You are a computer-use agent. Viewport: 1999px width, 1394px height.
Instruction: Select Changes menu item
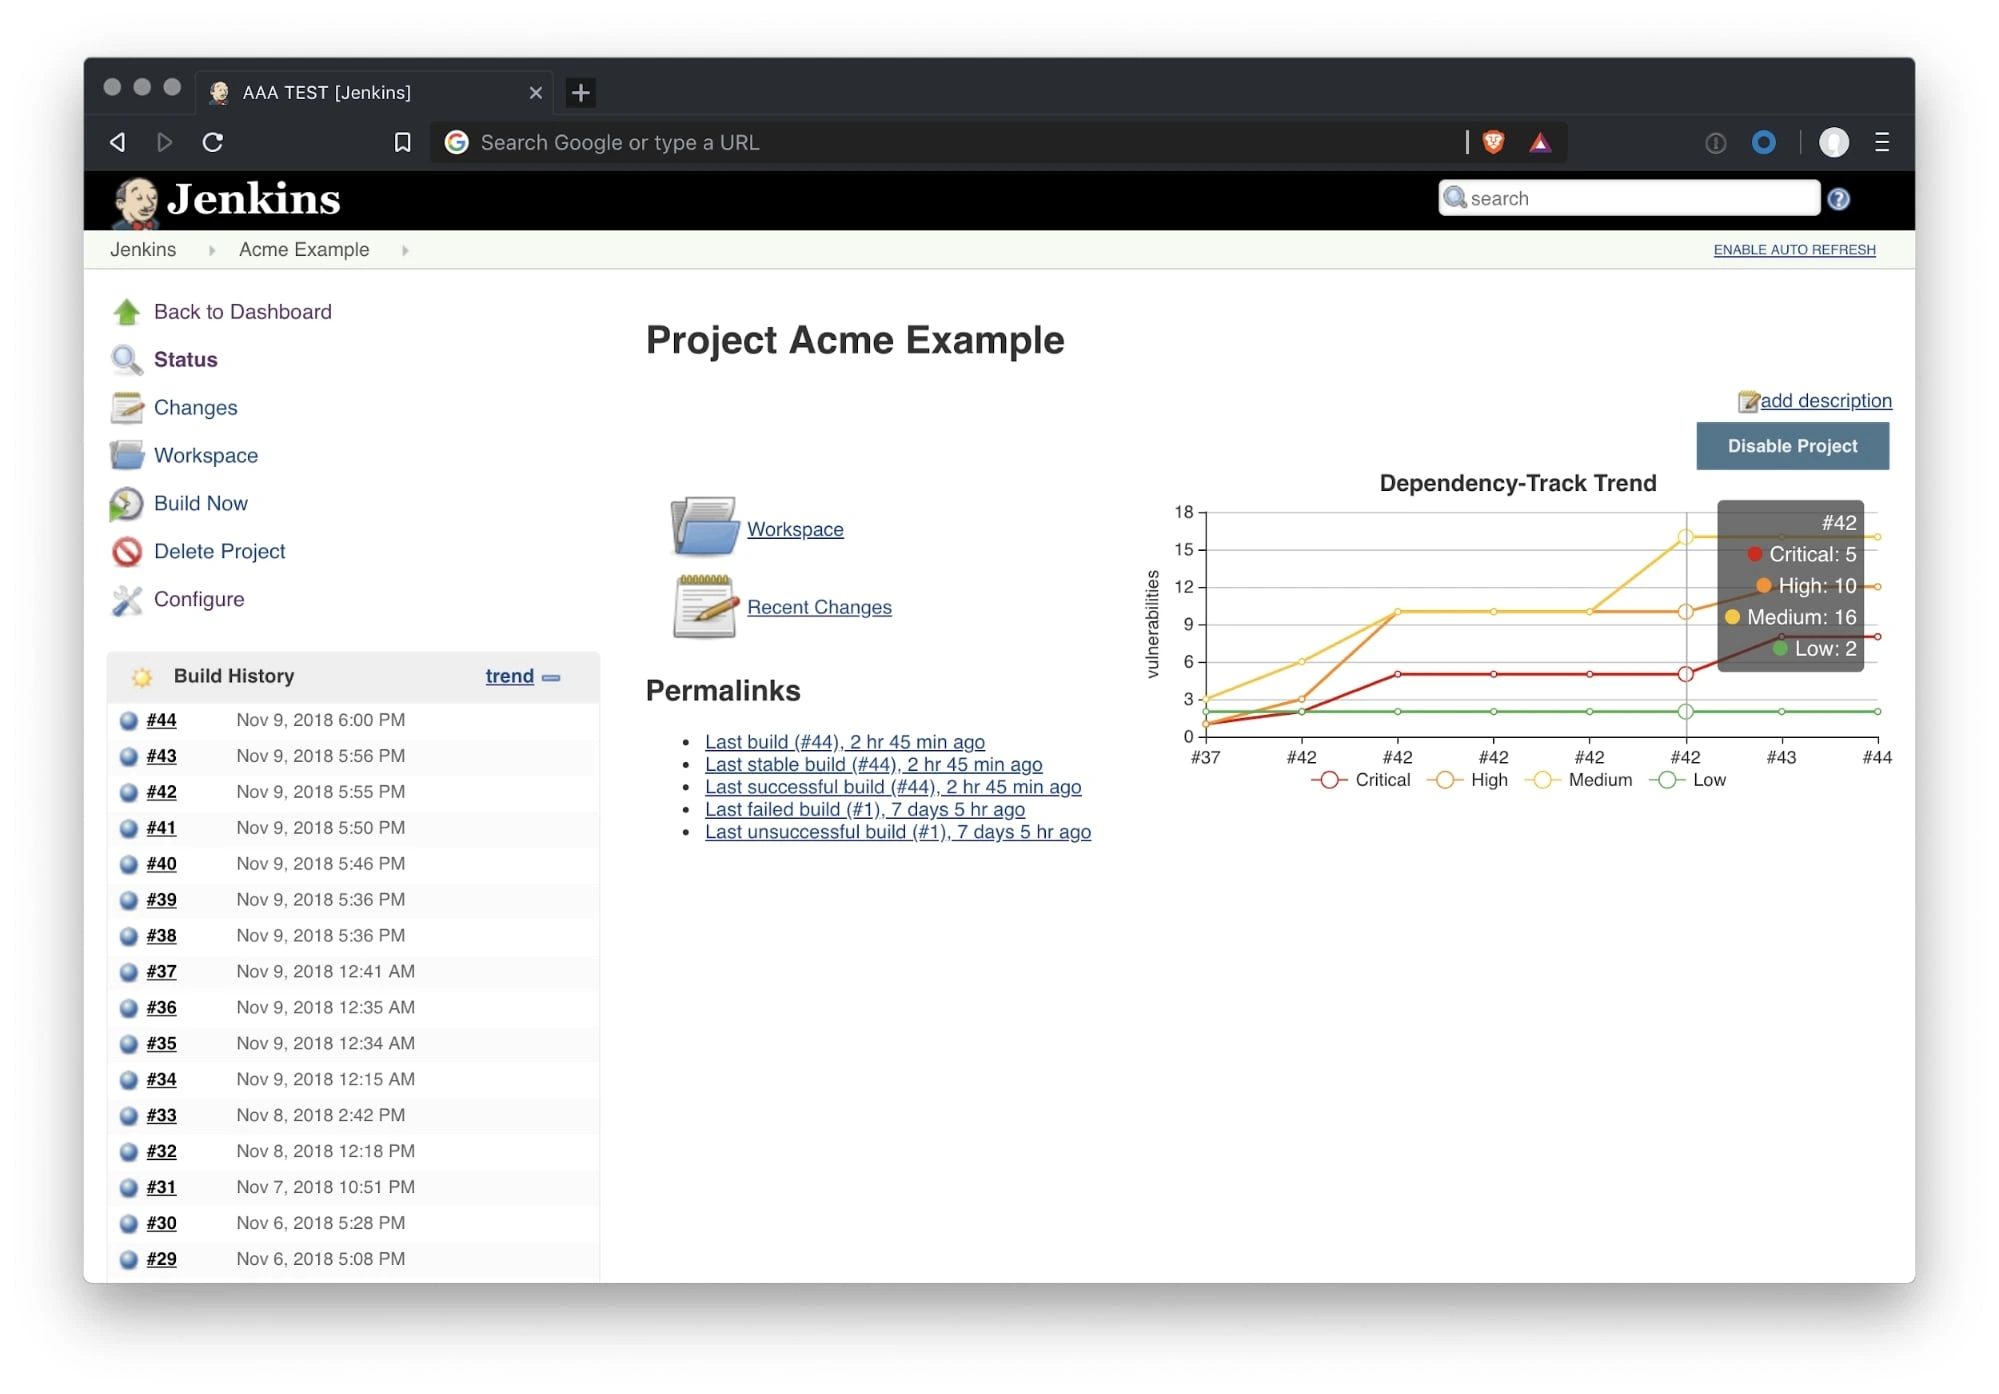(194, 407)
